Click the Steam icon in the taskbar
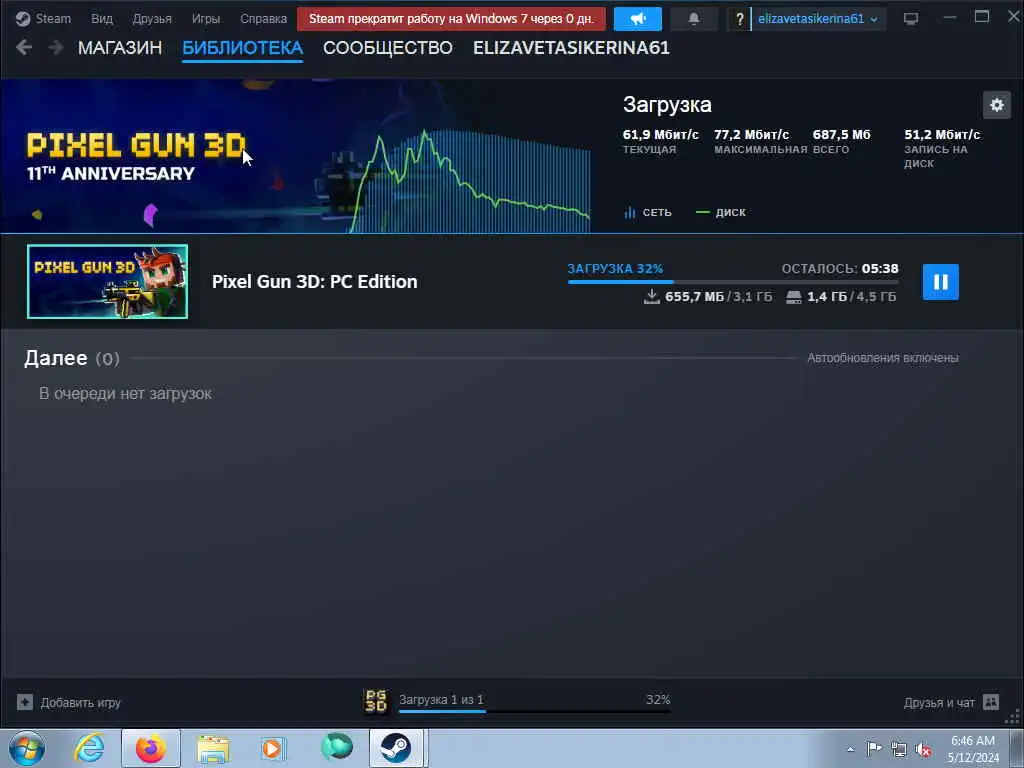This screenshot has width=1024, height=768. [396, 748]
